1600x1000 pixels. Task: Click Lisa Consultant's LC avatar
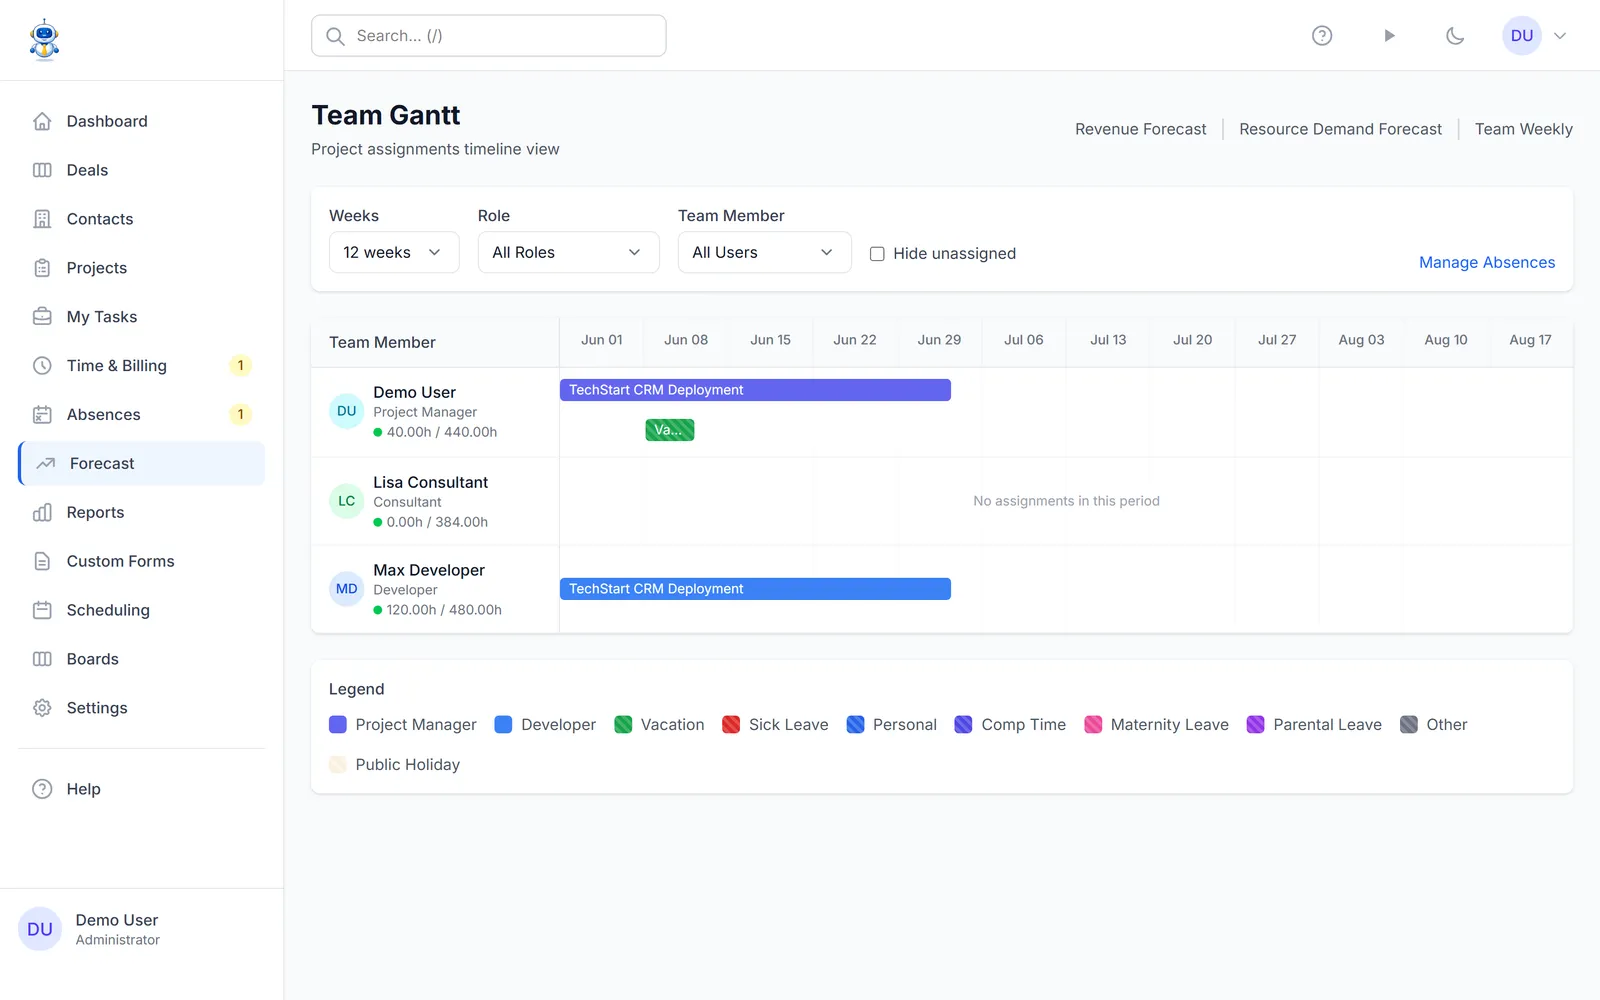pyautogui.click(x=347, y=501)
